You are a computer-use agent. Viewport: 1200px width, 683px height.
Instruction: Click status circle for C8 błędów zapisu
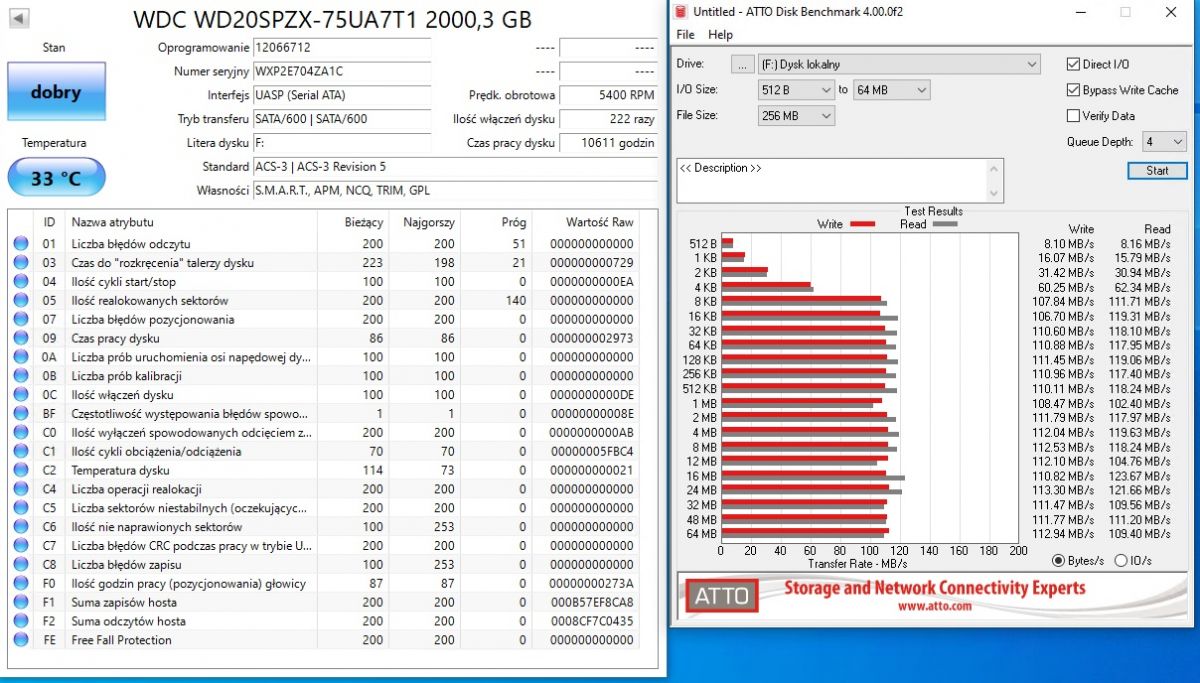21,565
